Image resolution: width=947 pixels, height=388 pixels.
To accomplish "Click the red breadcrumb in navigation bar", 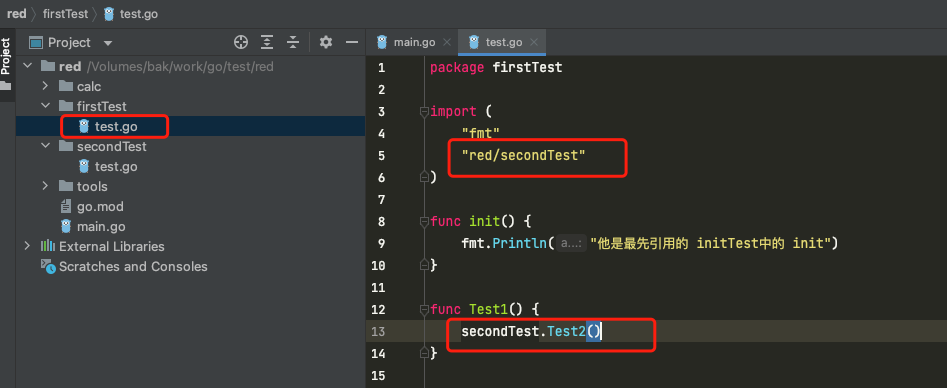I will tap(16, 13).
